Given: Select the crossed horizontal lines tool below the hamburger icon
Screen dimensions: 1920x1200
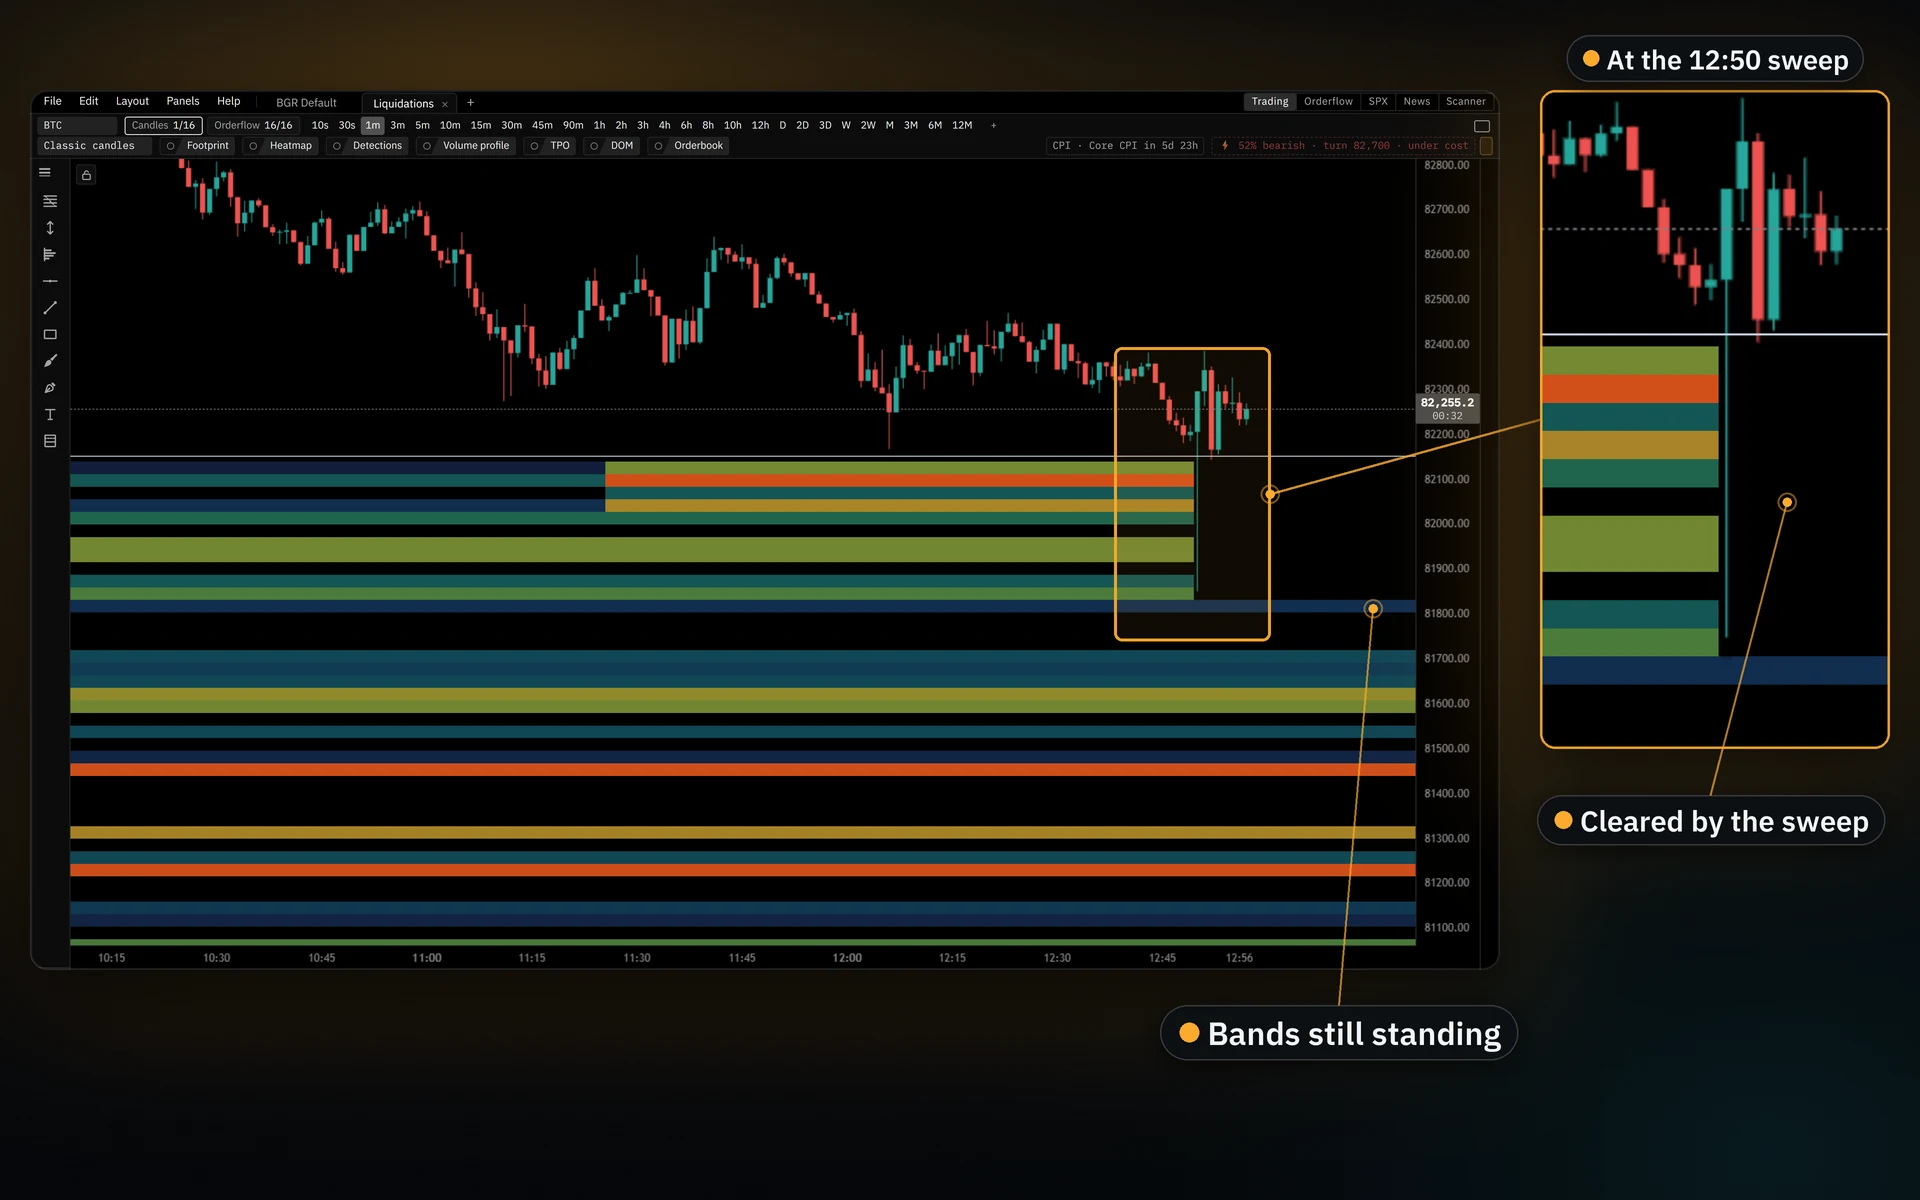Looking at the screenshot, I should (x=50, y=201).
